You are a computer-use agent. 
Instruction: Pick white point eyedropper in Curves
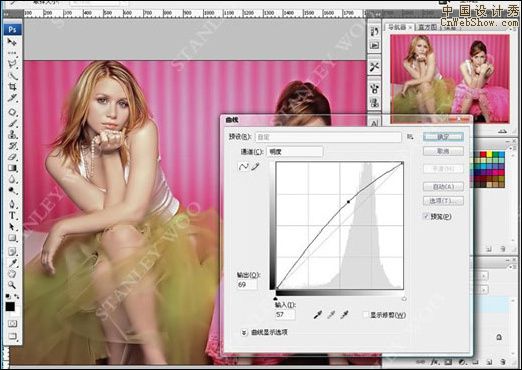point(344,314)
